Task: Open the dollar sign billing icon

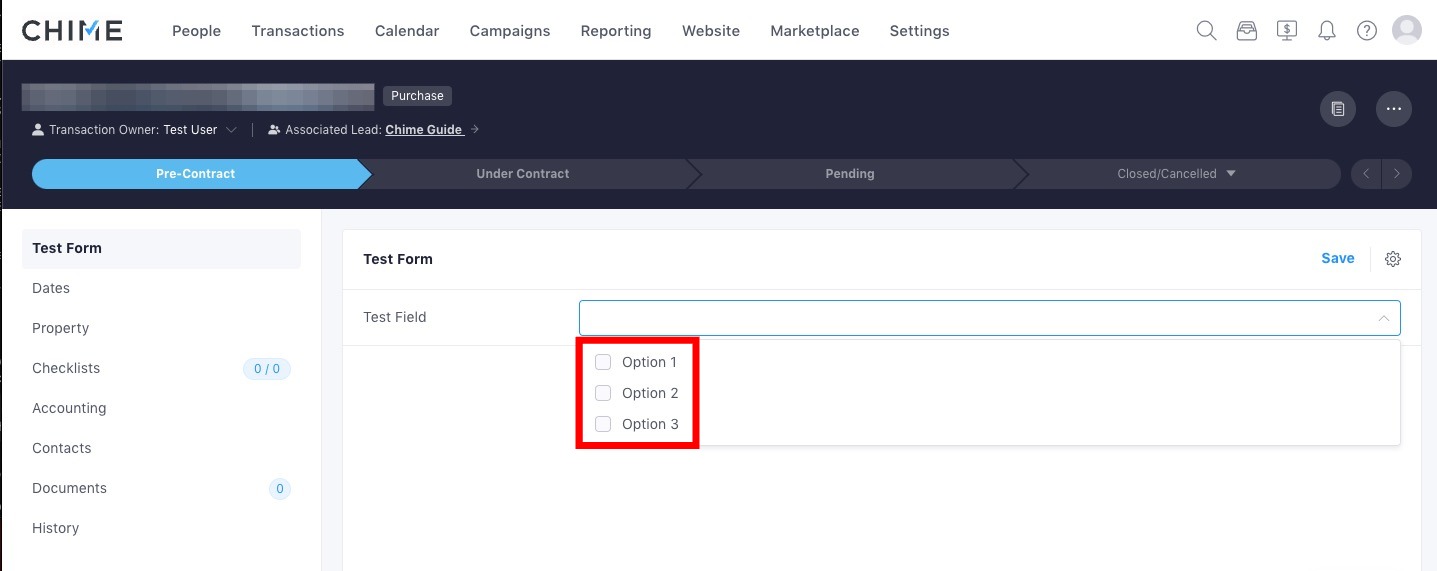Action: (x=1287, y=31)
